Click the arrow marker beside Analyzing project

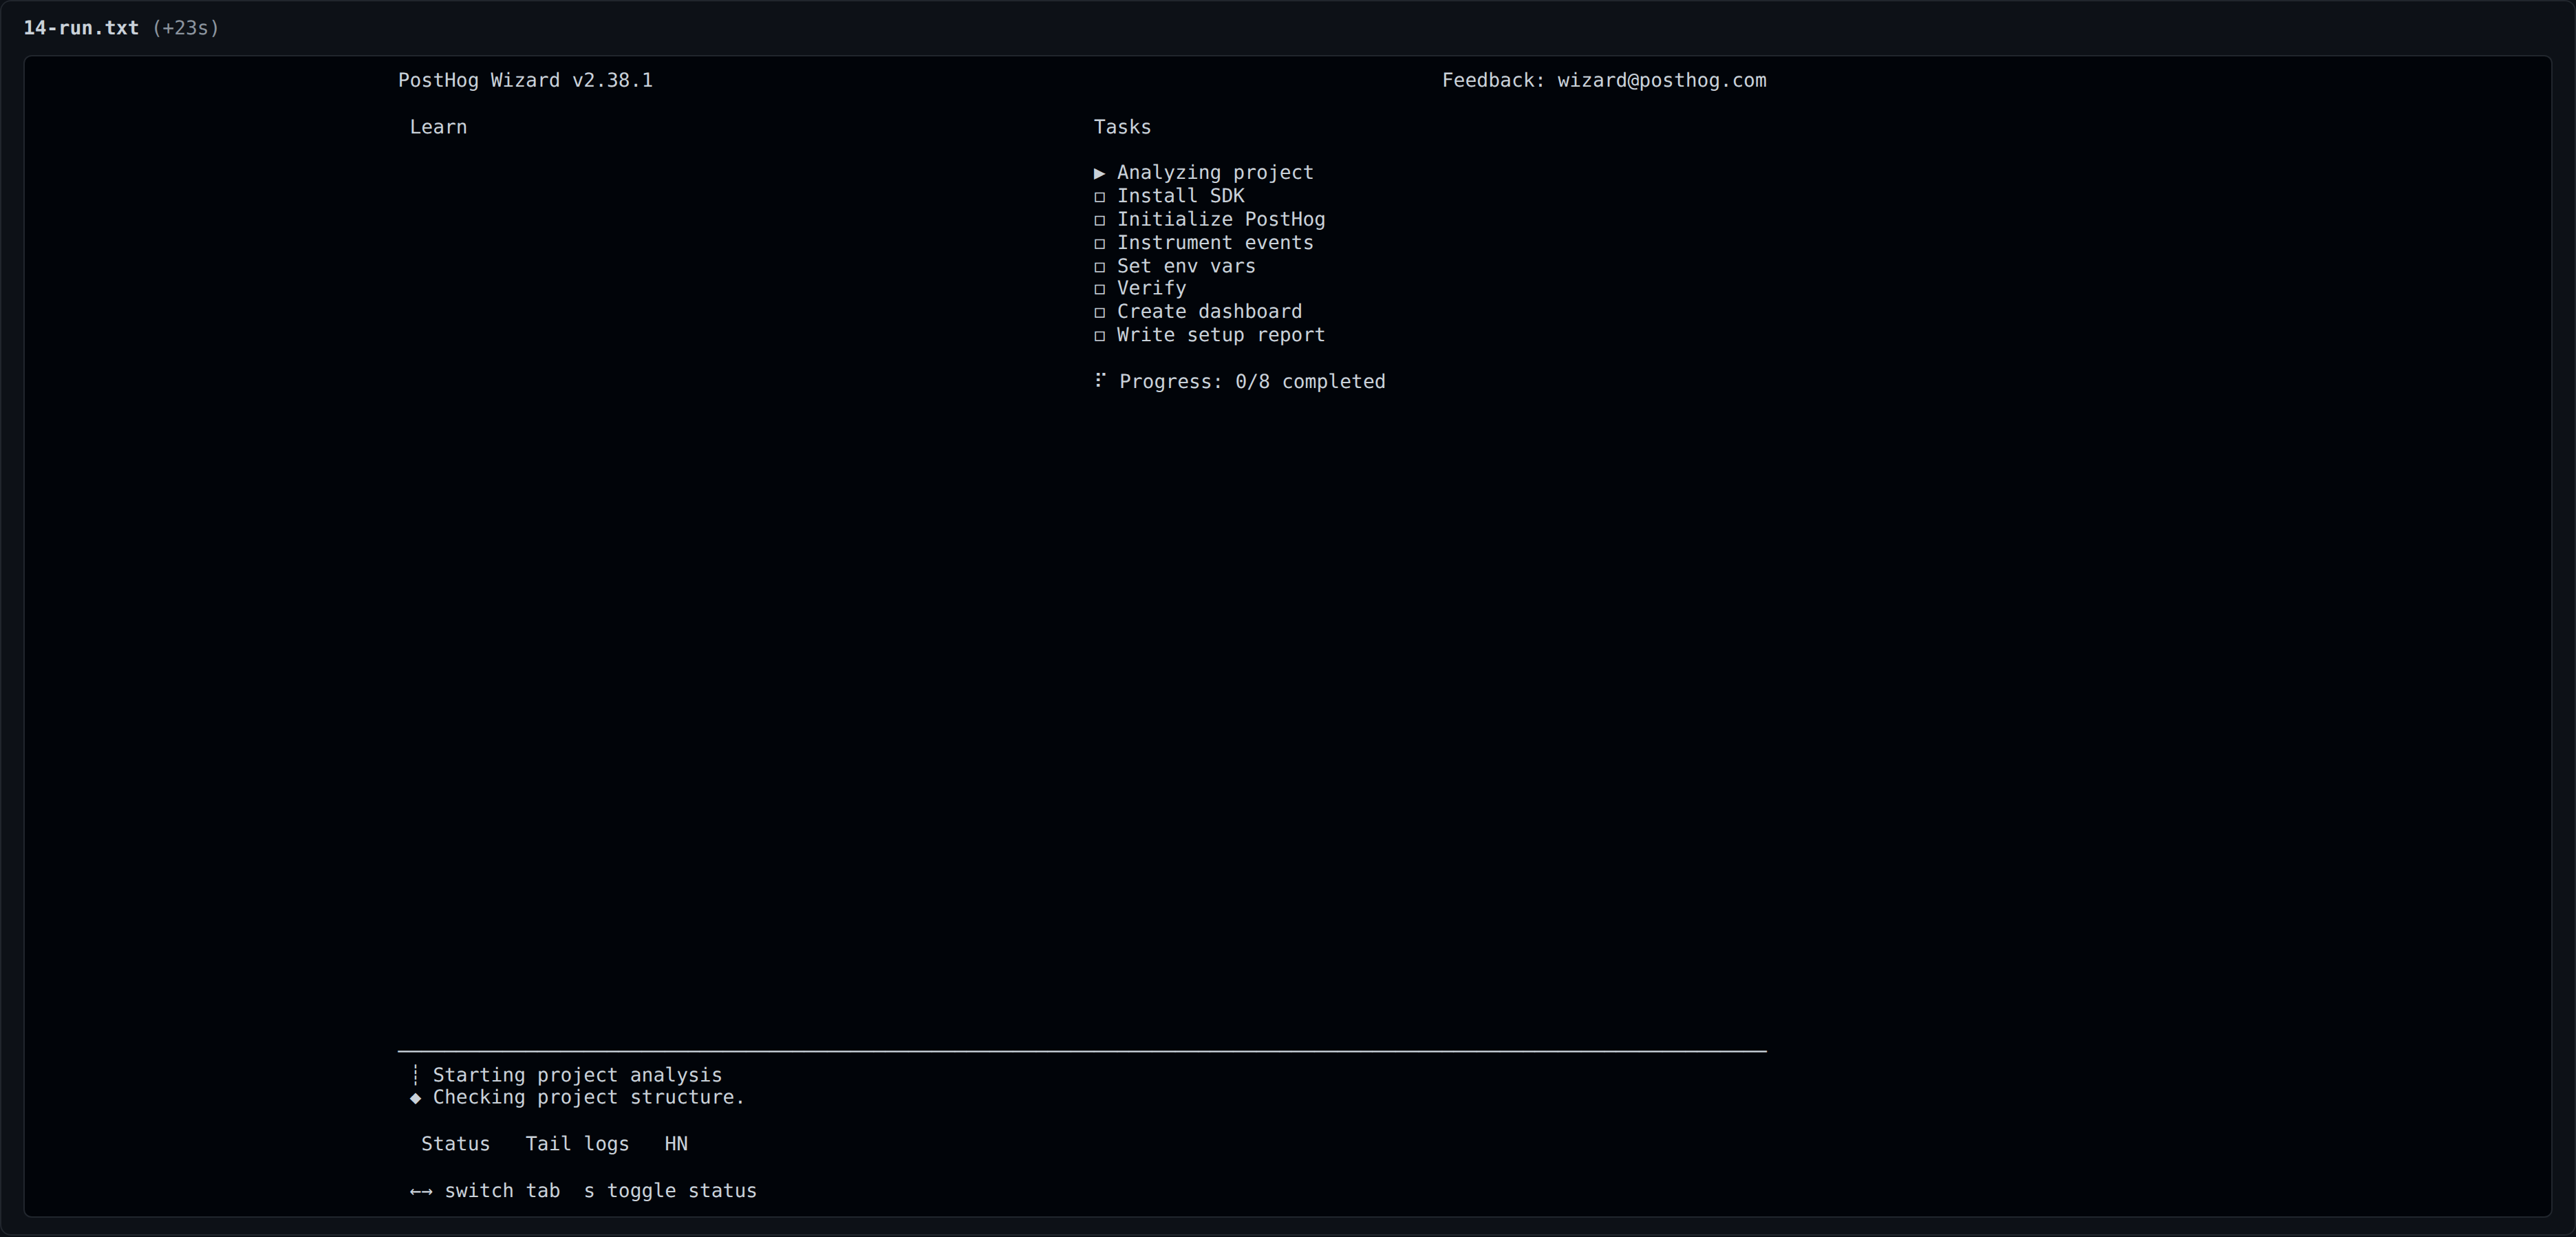[x=1099, y=173]
